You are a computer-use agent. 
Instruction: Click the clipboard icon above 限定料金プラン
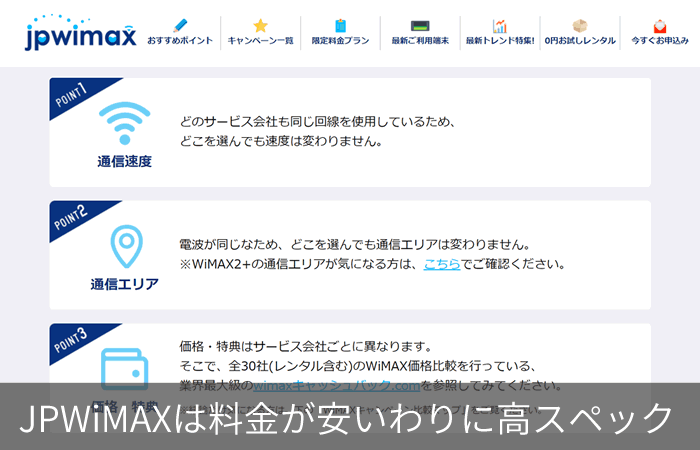pyautogui.click(x=340, y=25)
